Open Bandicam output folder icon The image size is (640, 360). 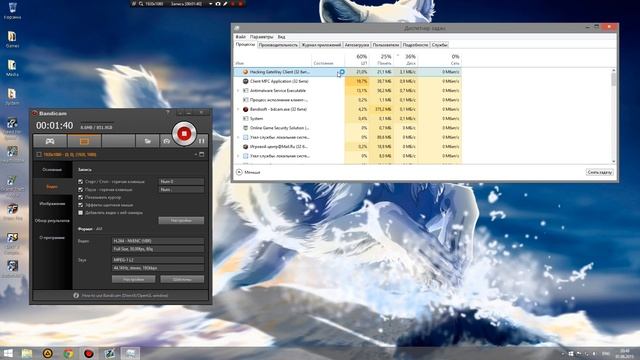[147, 141]
